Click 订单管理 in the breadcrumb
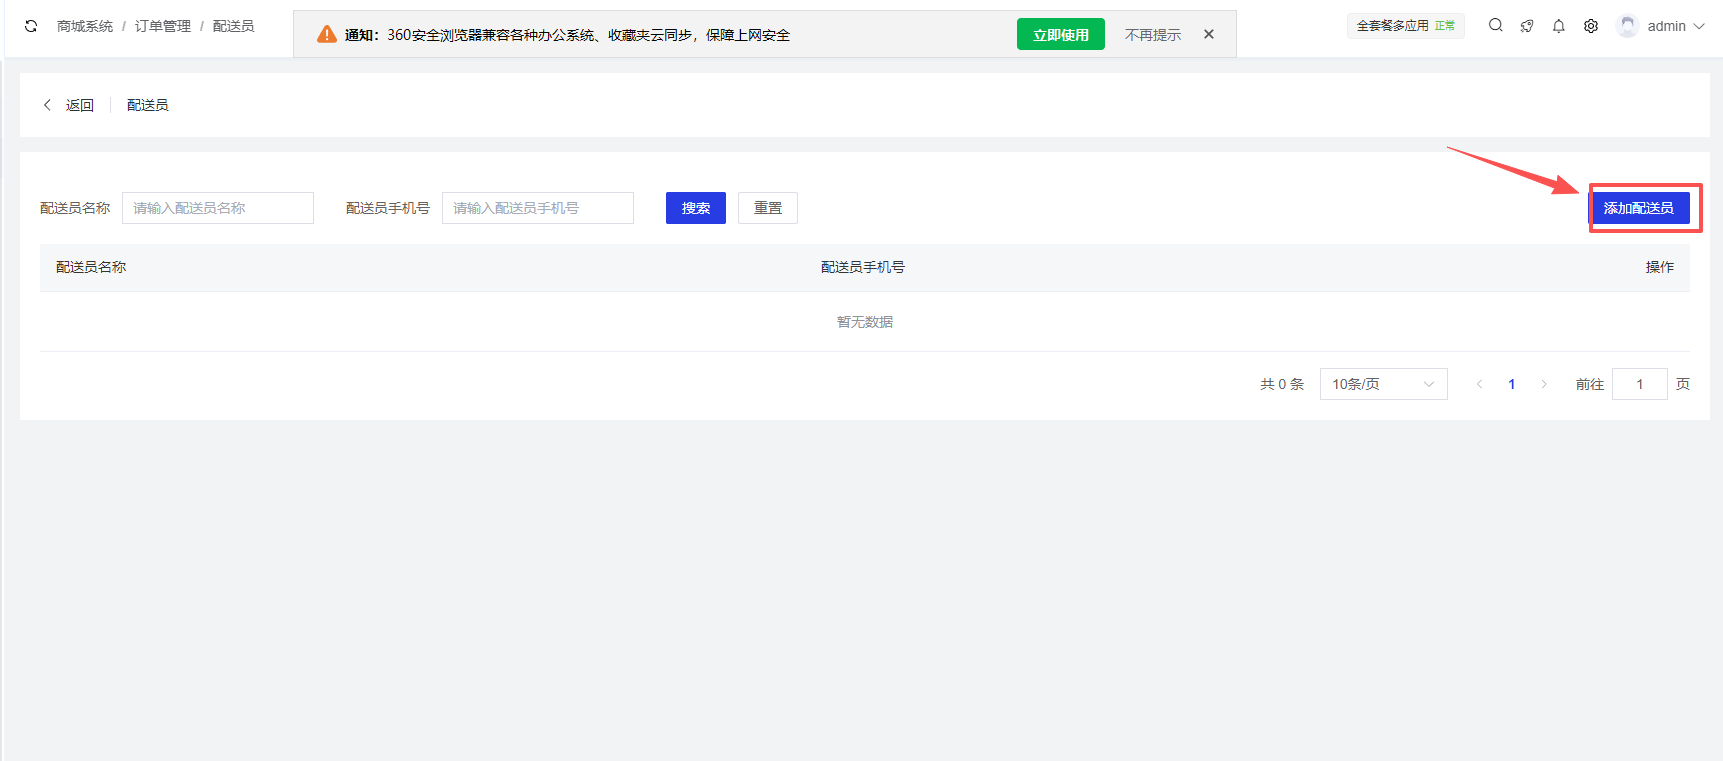The width and height of the screenshot is (1723, 761). coord(162,26)
